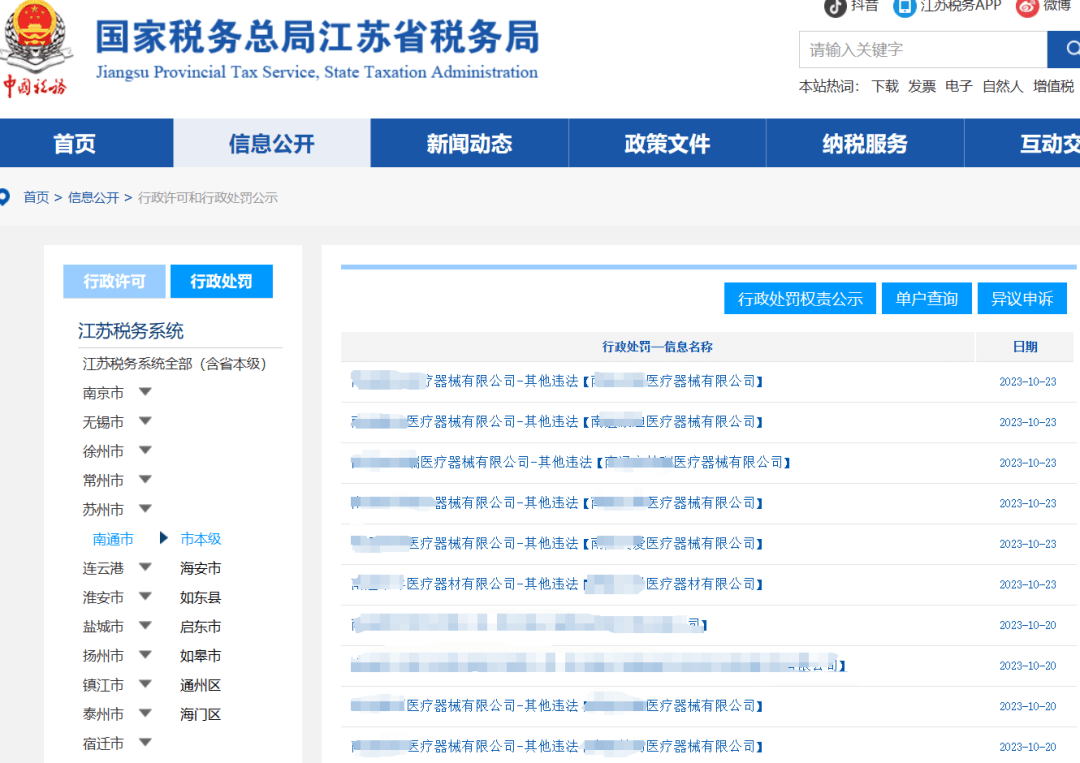Focus the keyword search input field
The width and height of the screenshot is (1080, 763).
point(922,50)
